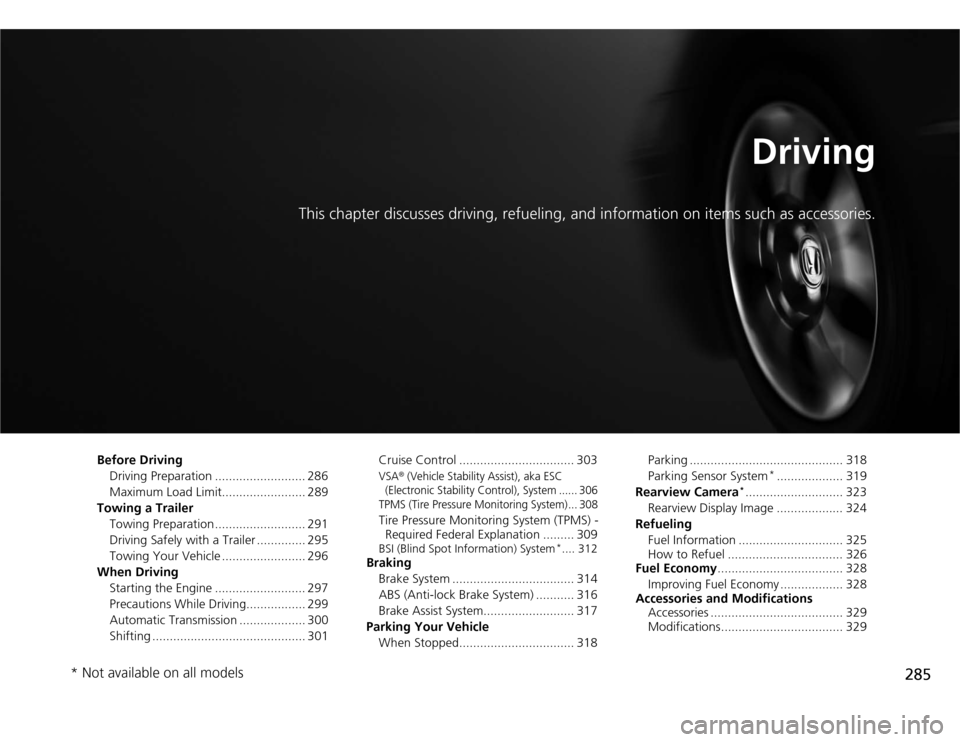Open Rearview Camera 323 section
The image size is (960, 742).
point(751,492)
